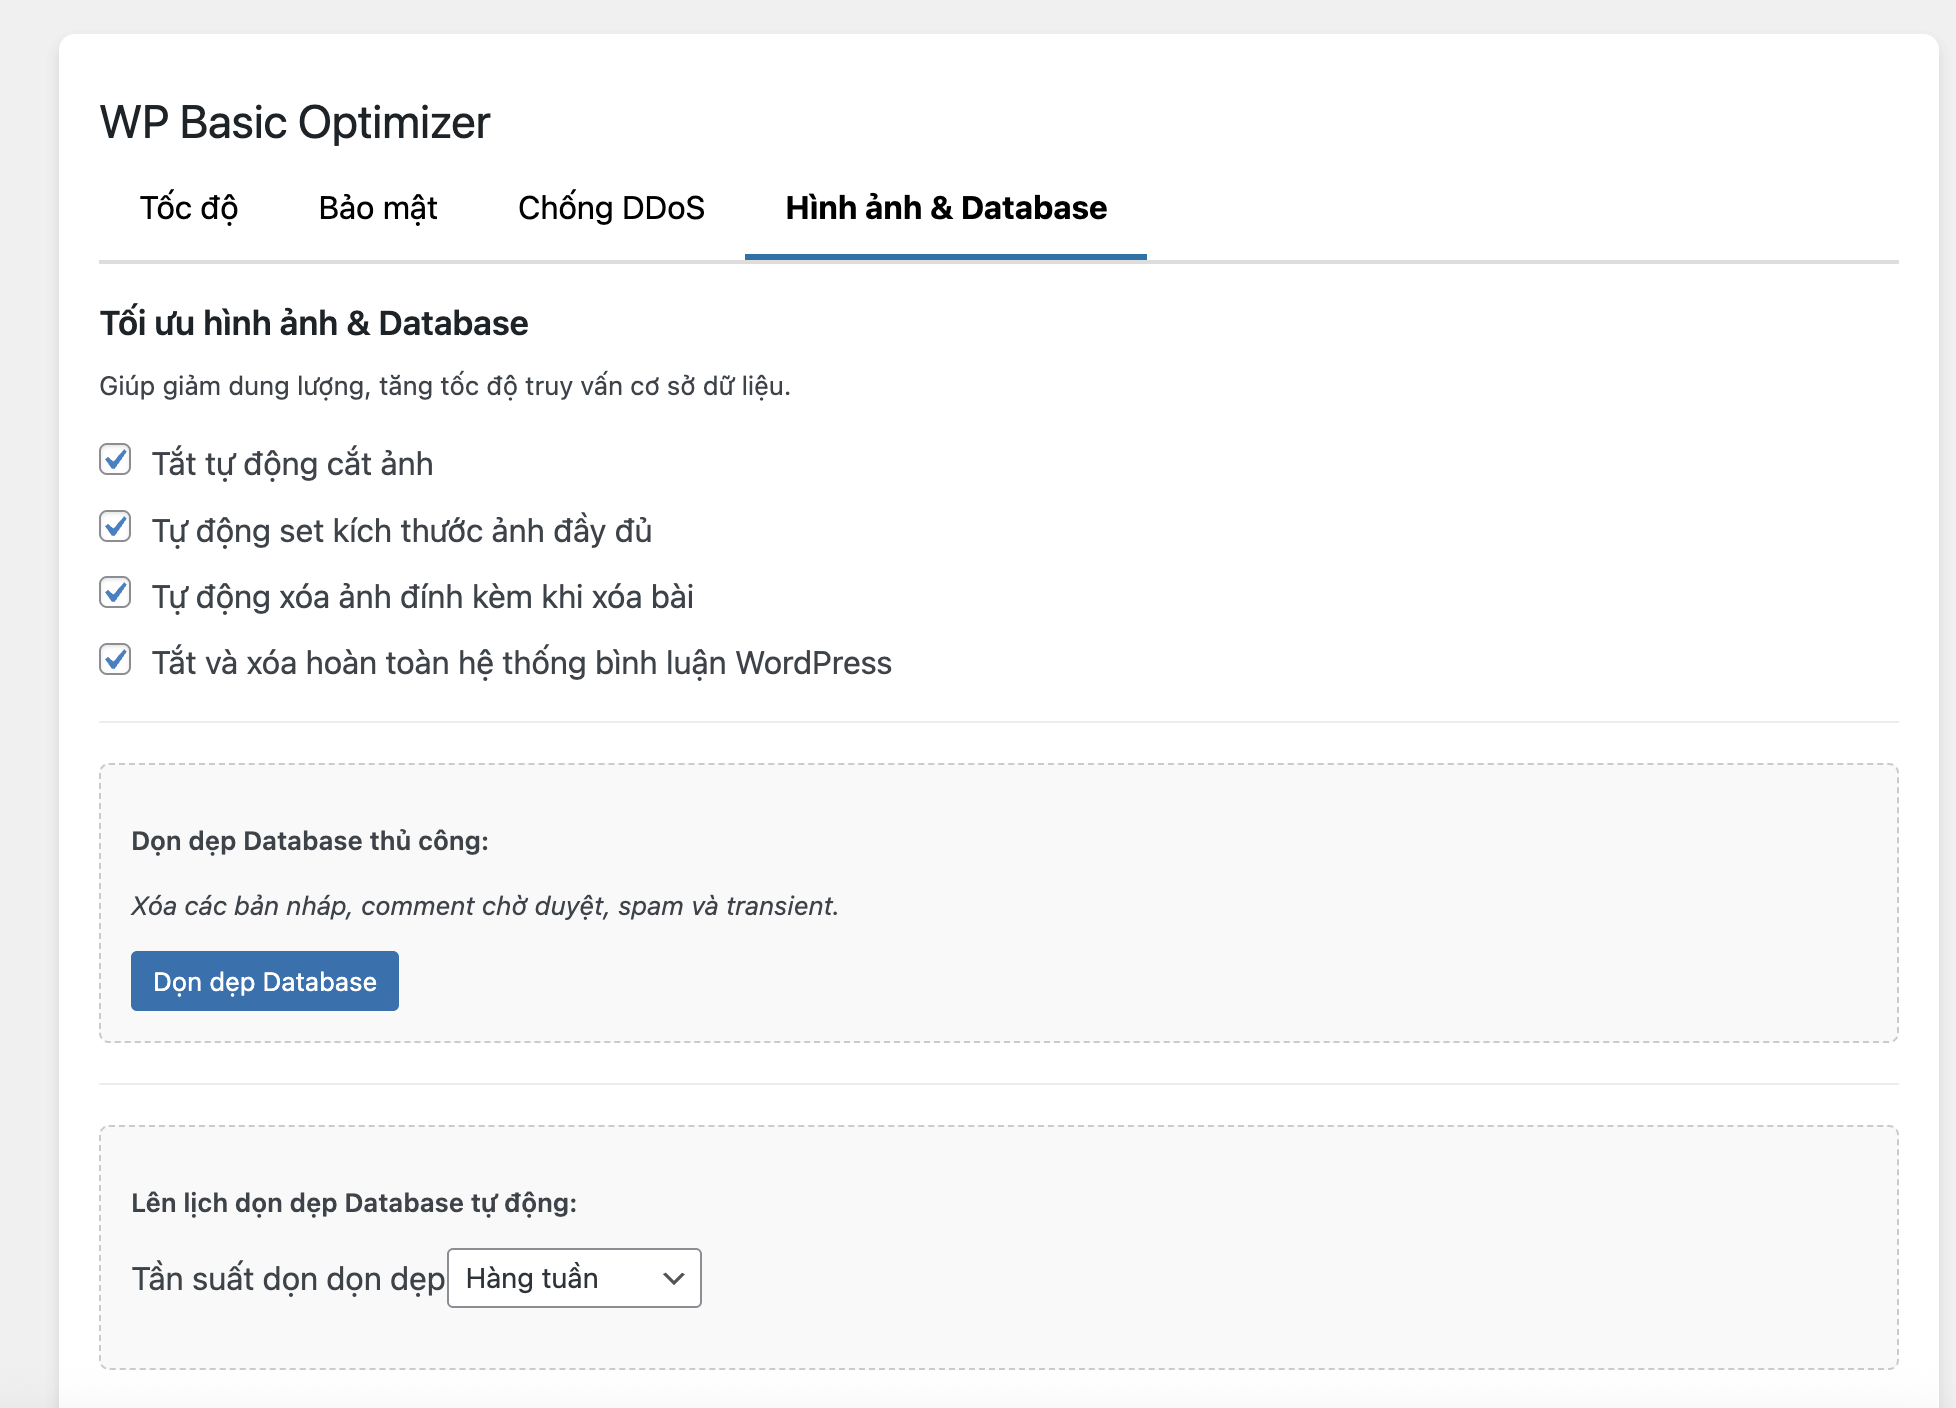The height and width of the screenshot is (1408, 1956).
Task: Reselect the "Hình ảnh & Database" tab
Action: click(946, 208)
